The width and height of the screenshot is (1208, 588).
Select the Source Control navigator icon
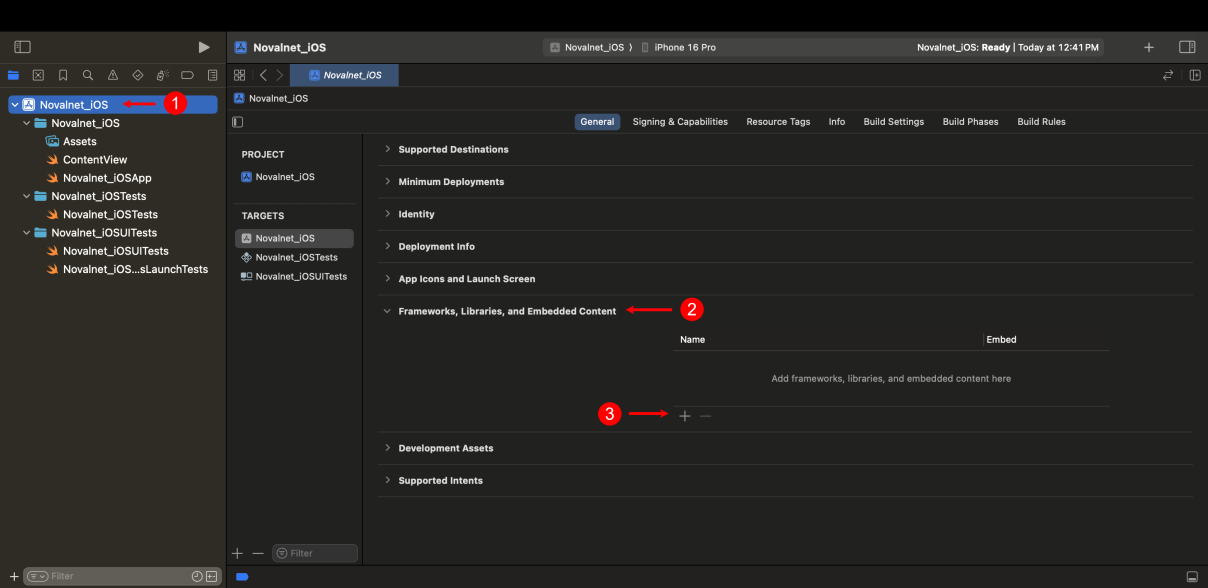pyautogui.click(x=38, y=75)
